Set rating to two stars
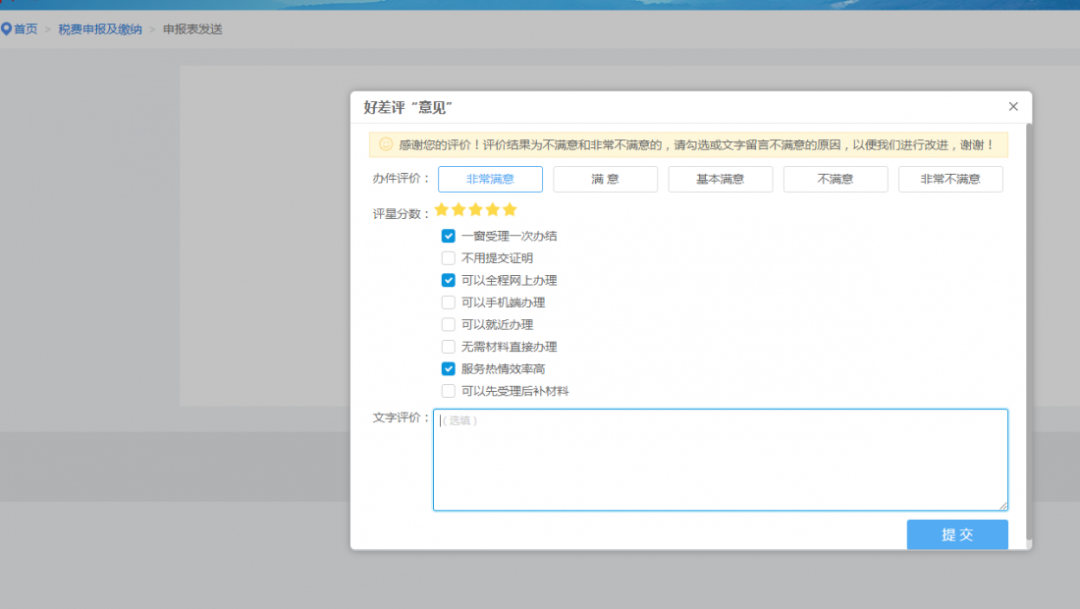Viewport: 1080px width, 609px height. point(459,209)
